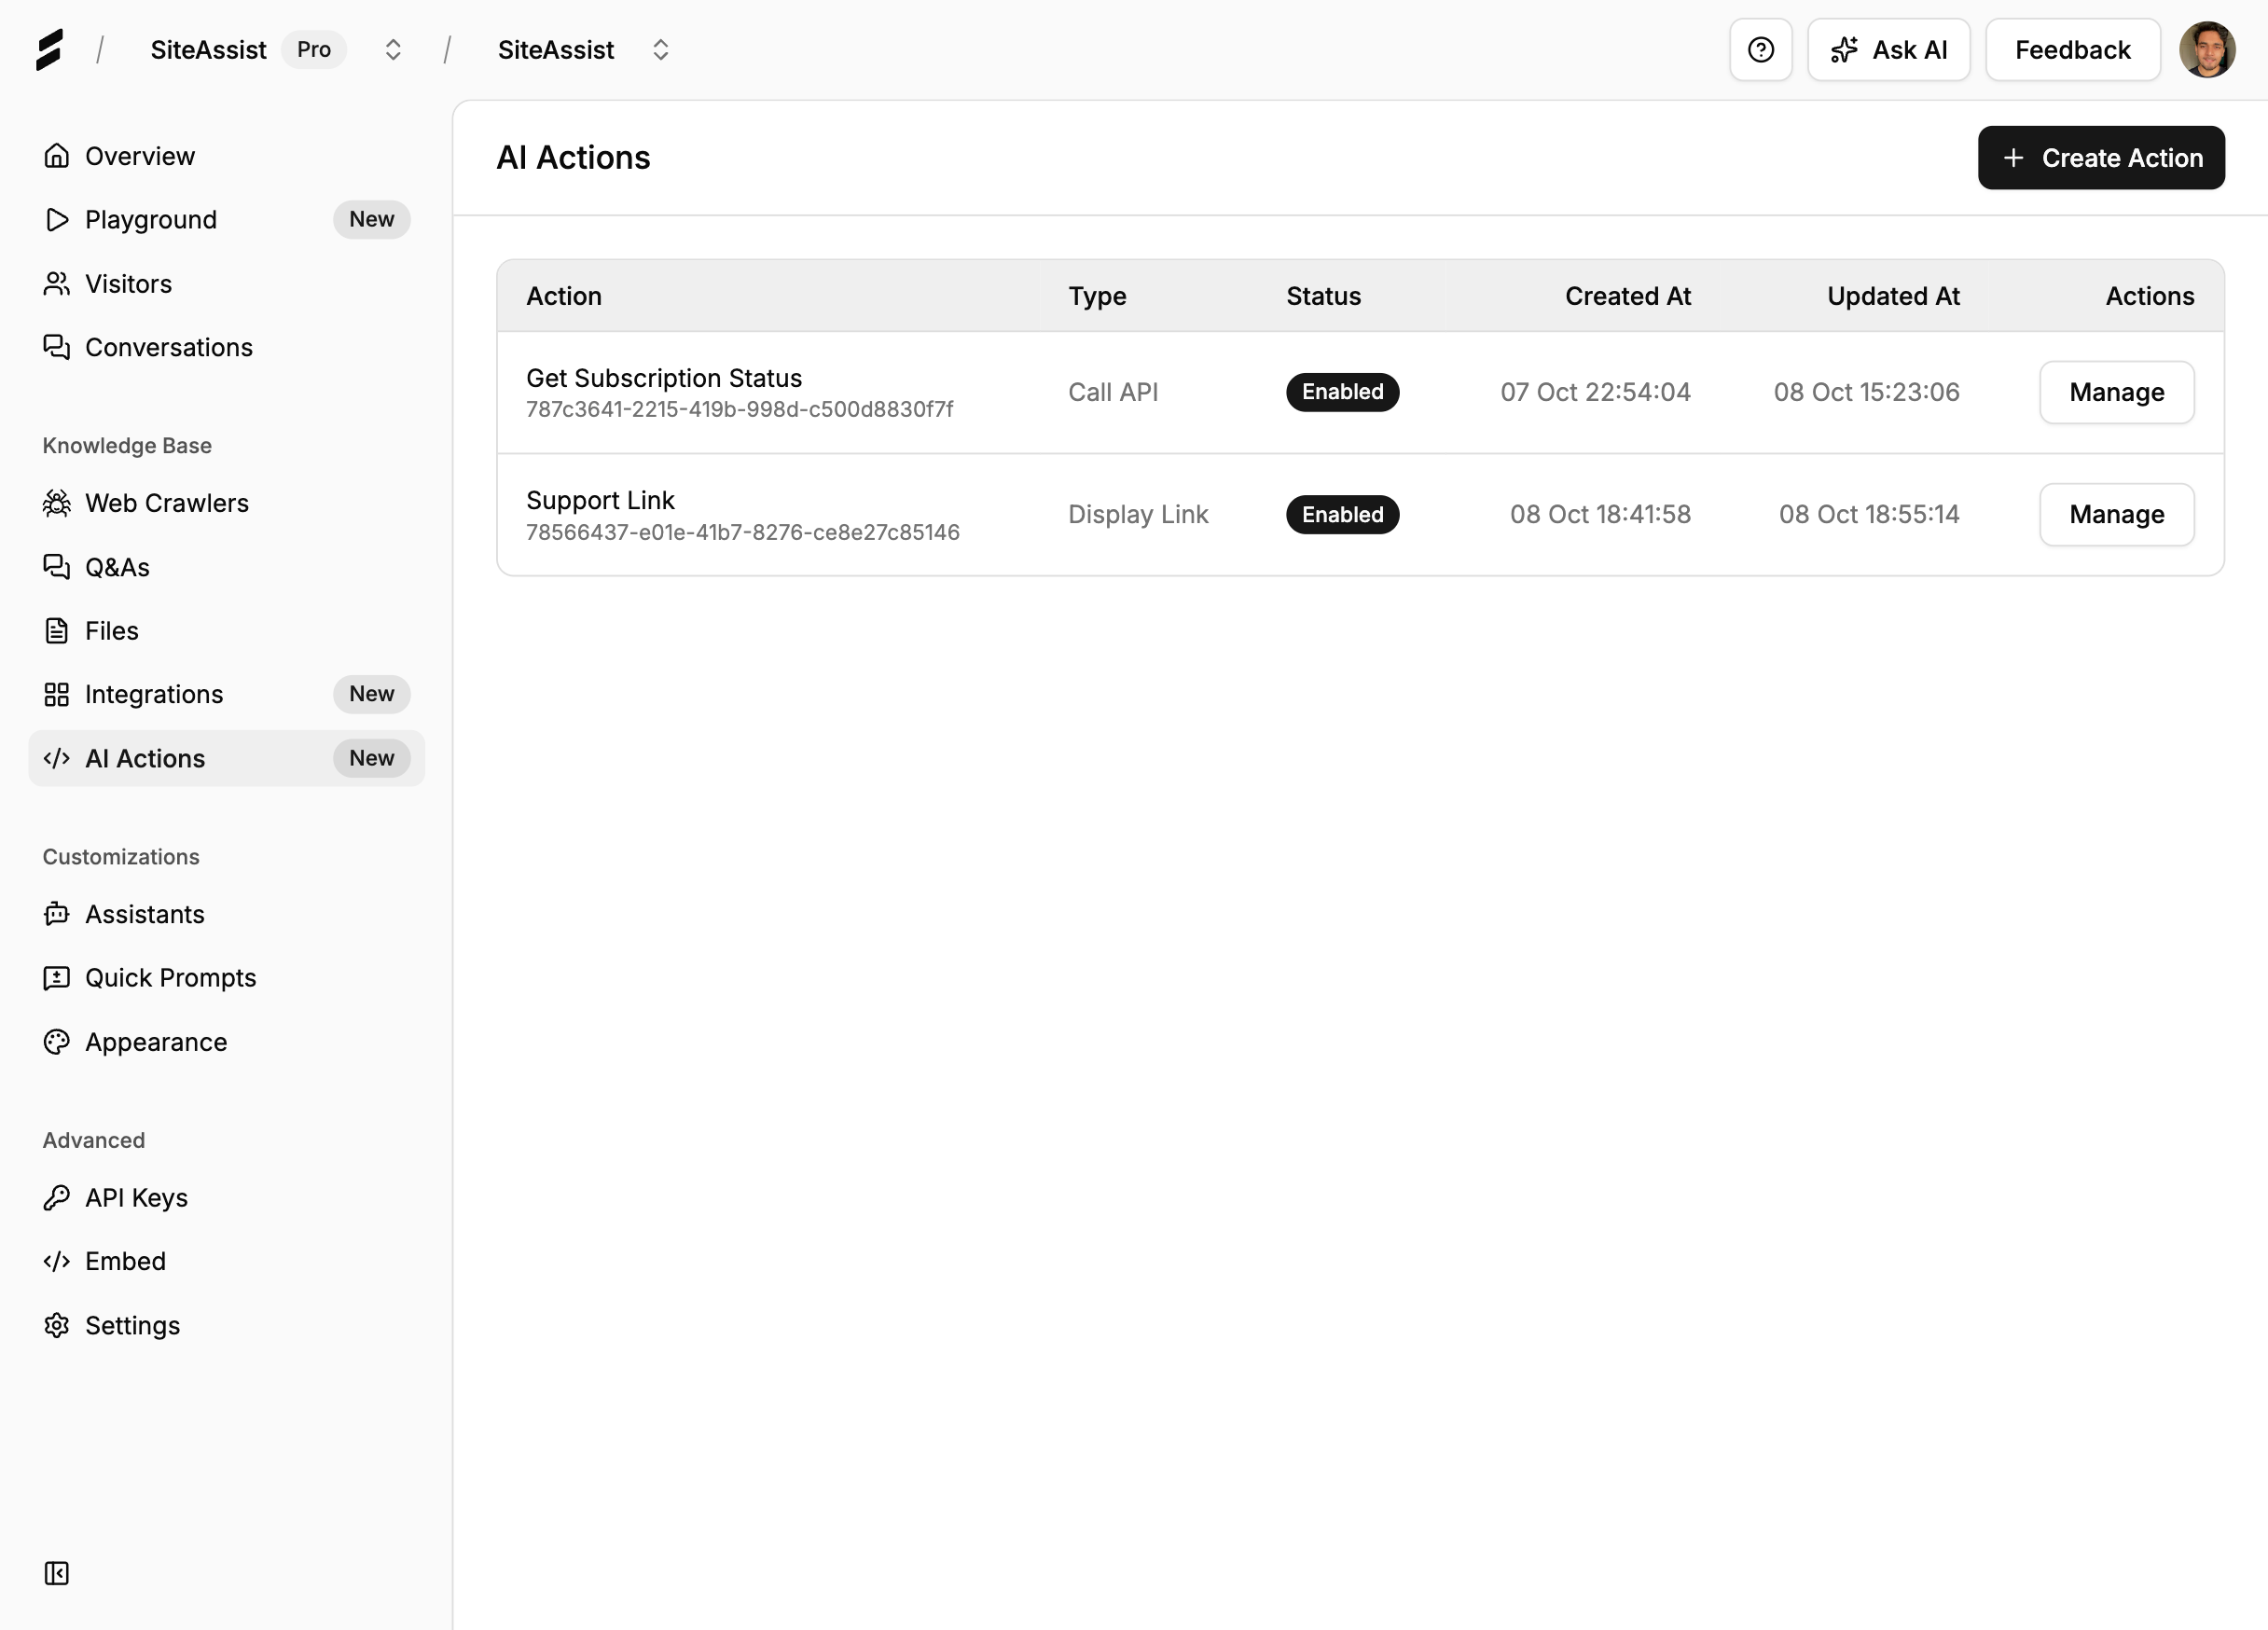This screenshot has height=1630, width=2268.
Task: Open the user avatar menu
Action: pos(2206,50)
